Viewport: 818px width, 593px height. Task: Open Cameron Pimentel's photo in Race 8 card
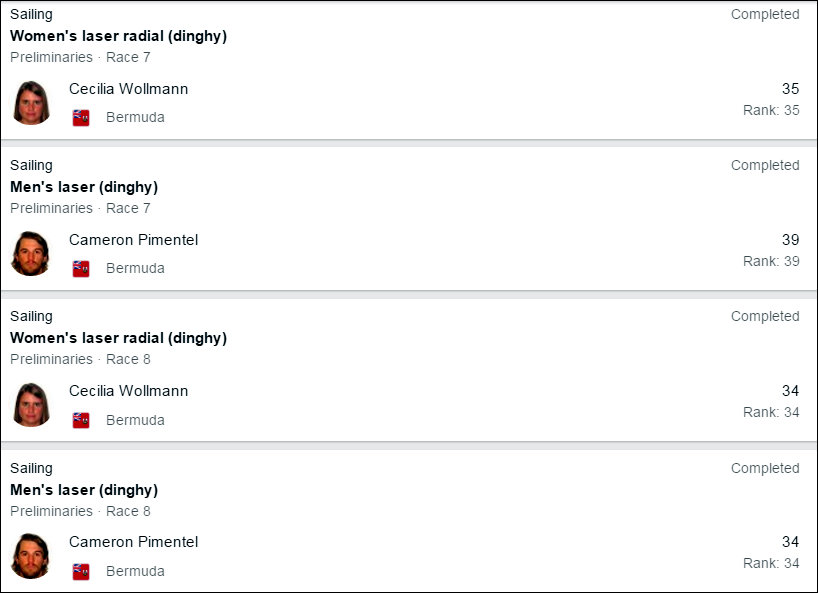point(31,556)
